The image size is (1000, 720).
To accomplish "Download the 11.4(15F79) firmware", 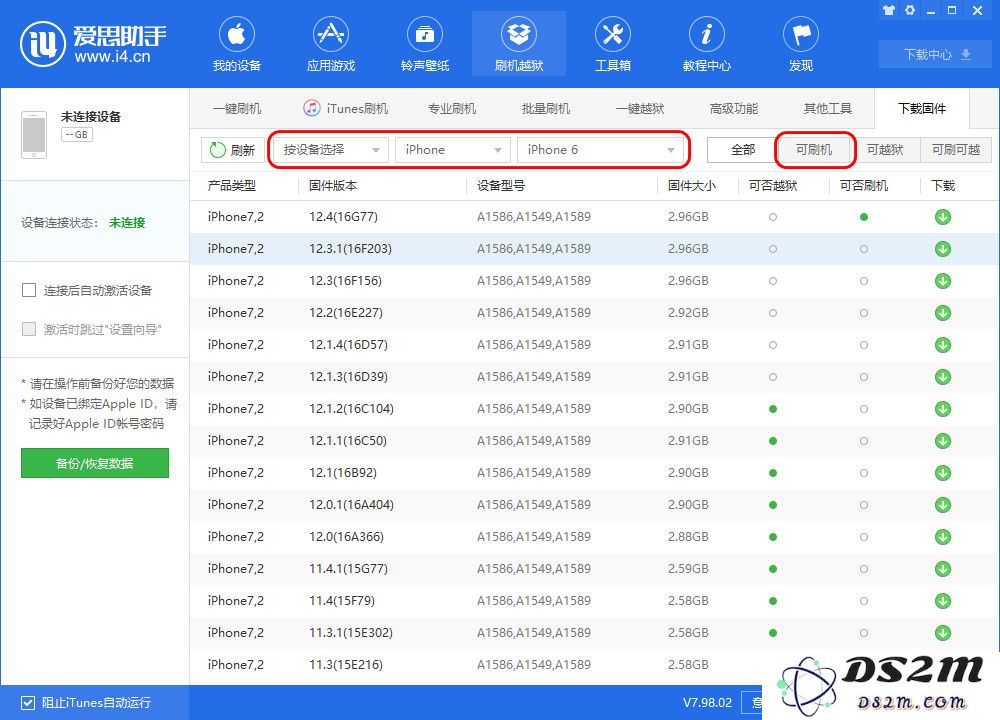I will pyautogui.click(x=943, y=601).
